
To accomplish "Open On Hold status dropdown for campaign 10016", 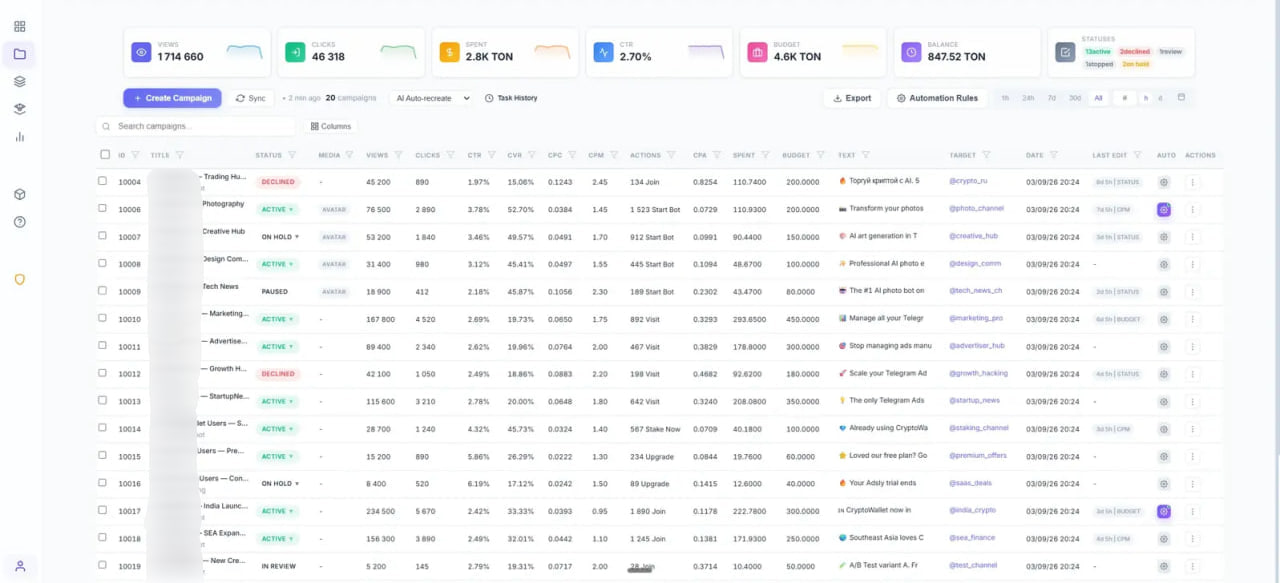I will tap(280, 483).
